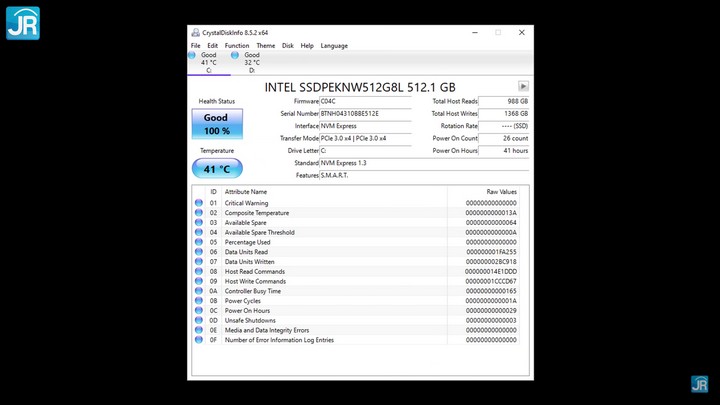Switch to the D: drive tab
This screenshot has width=720, height=405.
tap(251, 62)
